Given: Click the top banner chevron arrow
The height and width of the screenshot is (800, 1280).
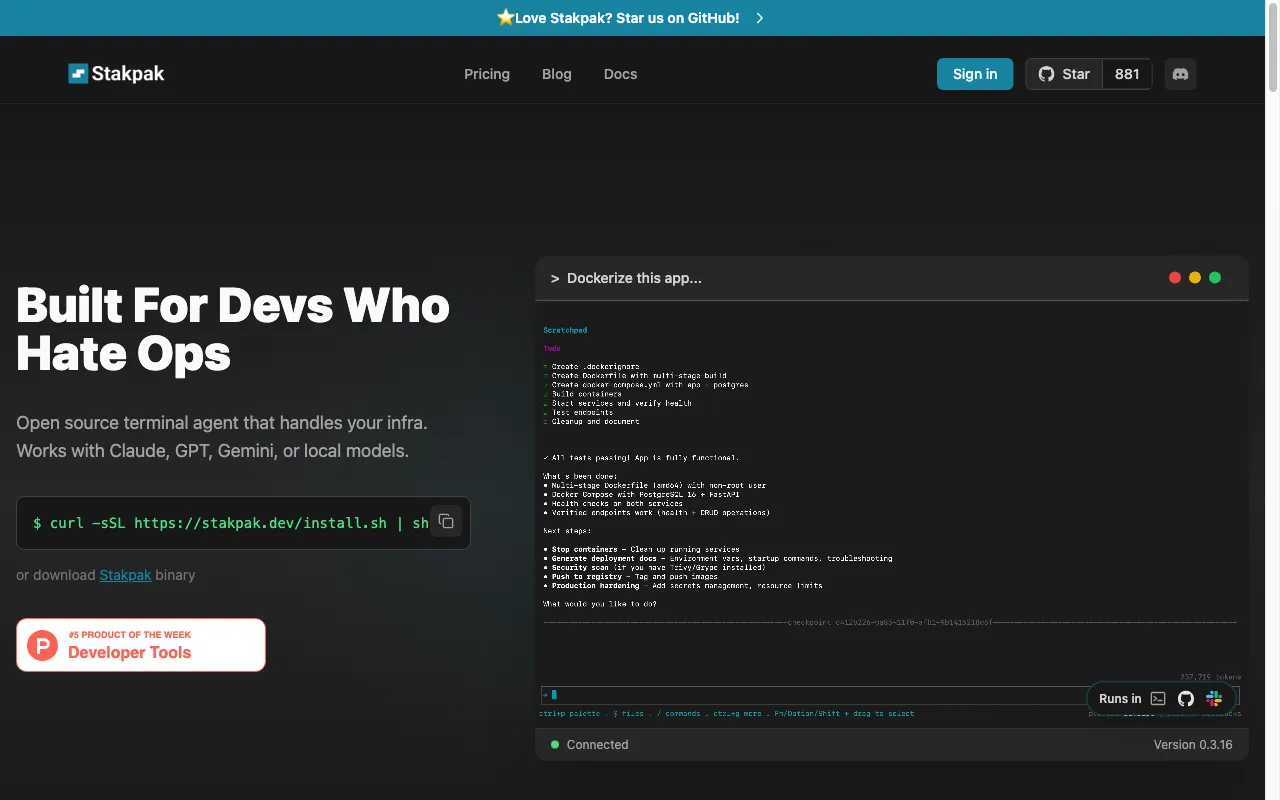Looking at the screenshot, I should click(x=760, y=18).
